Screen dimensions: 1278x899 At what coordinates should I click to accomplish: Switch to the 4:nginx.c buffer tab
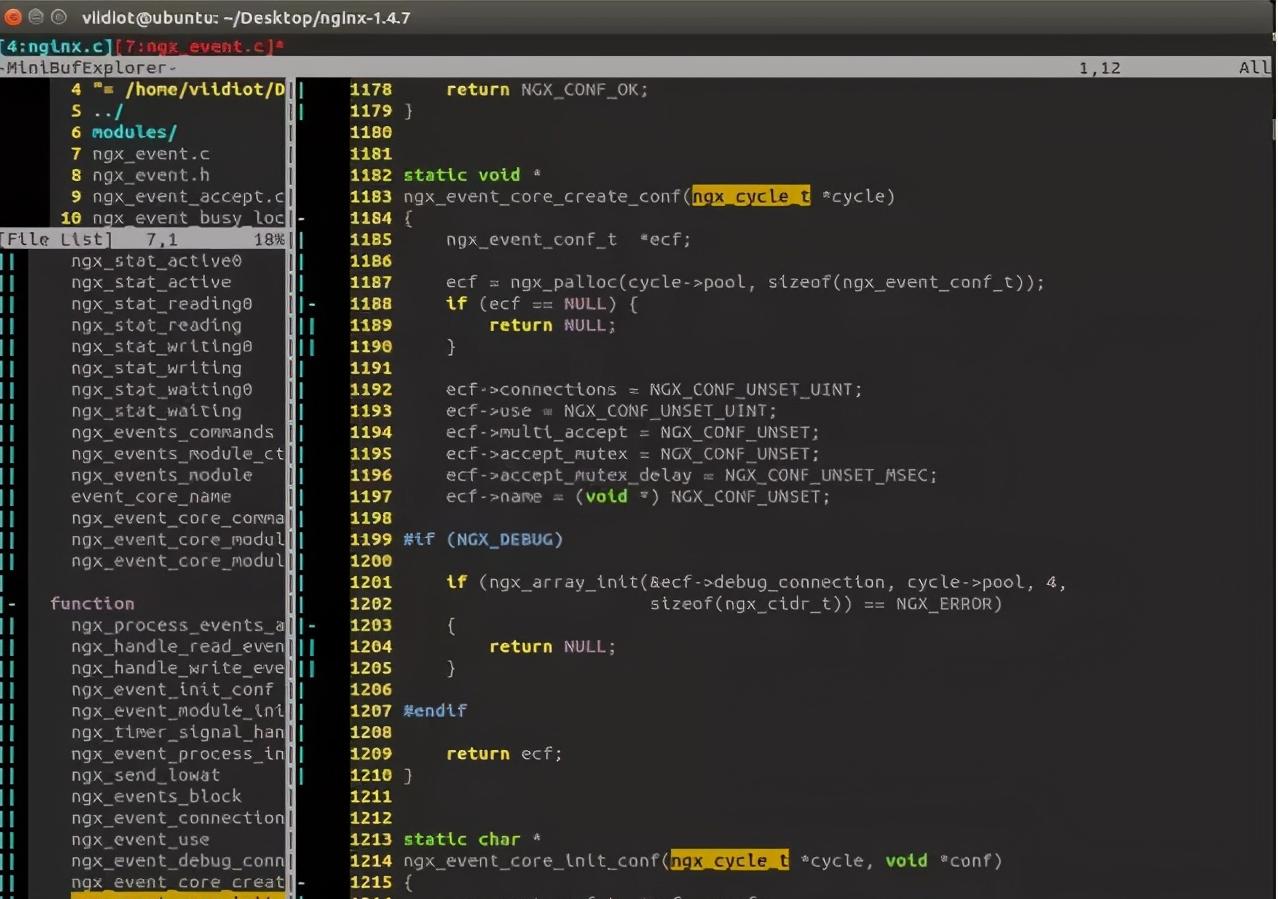click(56, 47)
